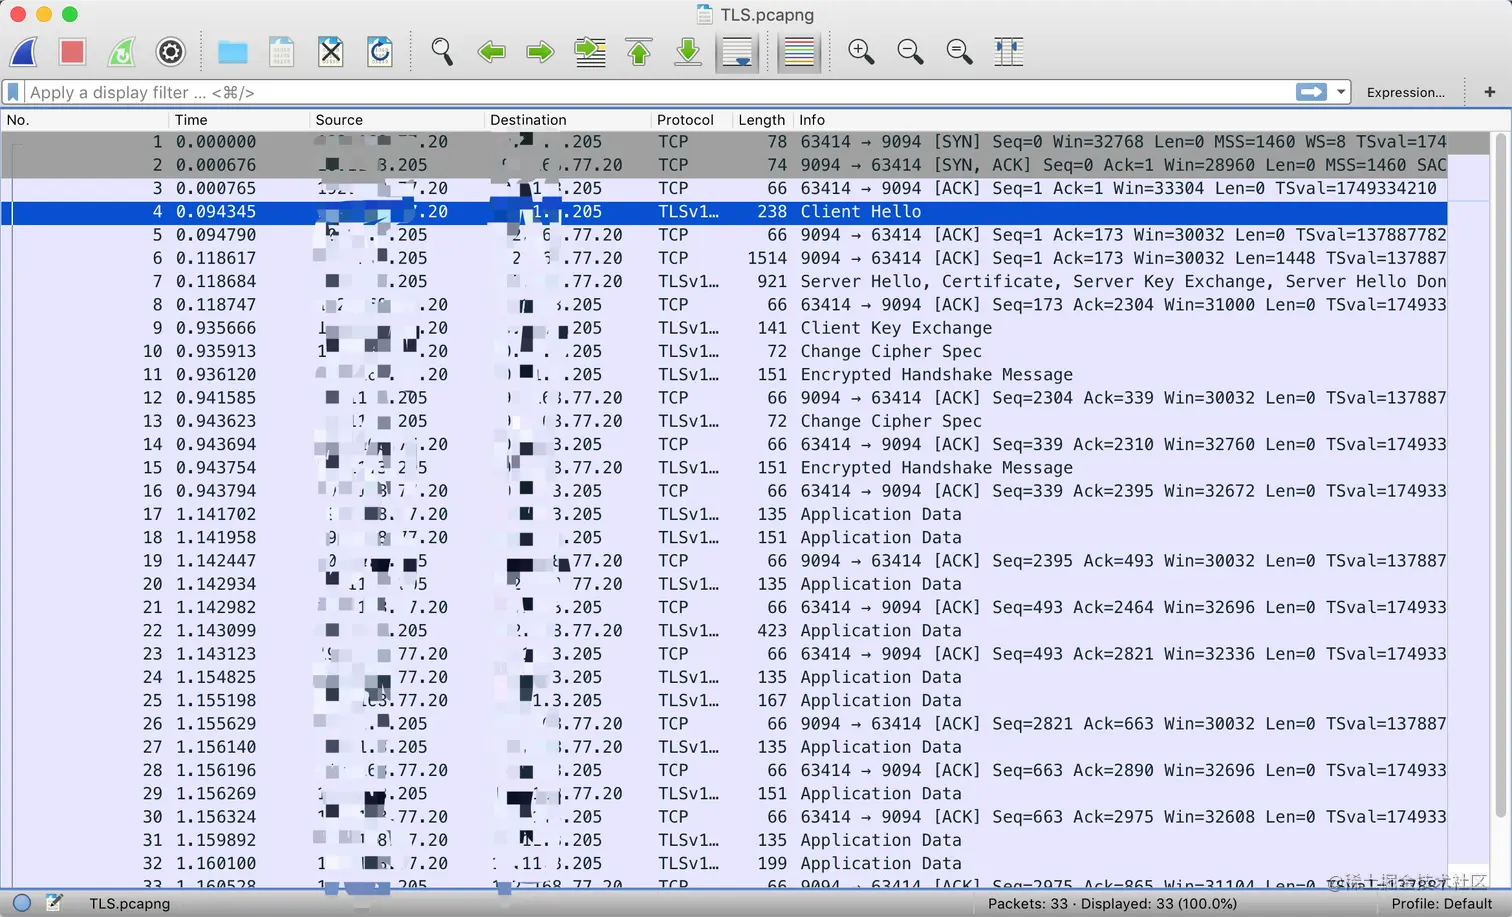This screenshot has height=917, width=1512.
Task: Open capture options with the gear icon
Action: pos(170,51)
